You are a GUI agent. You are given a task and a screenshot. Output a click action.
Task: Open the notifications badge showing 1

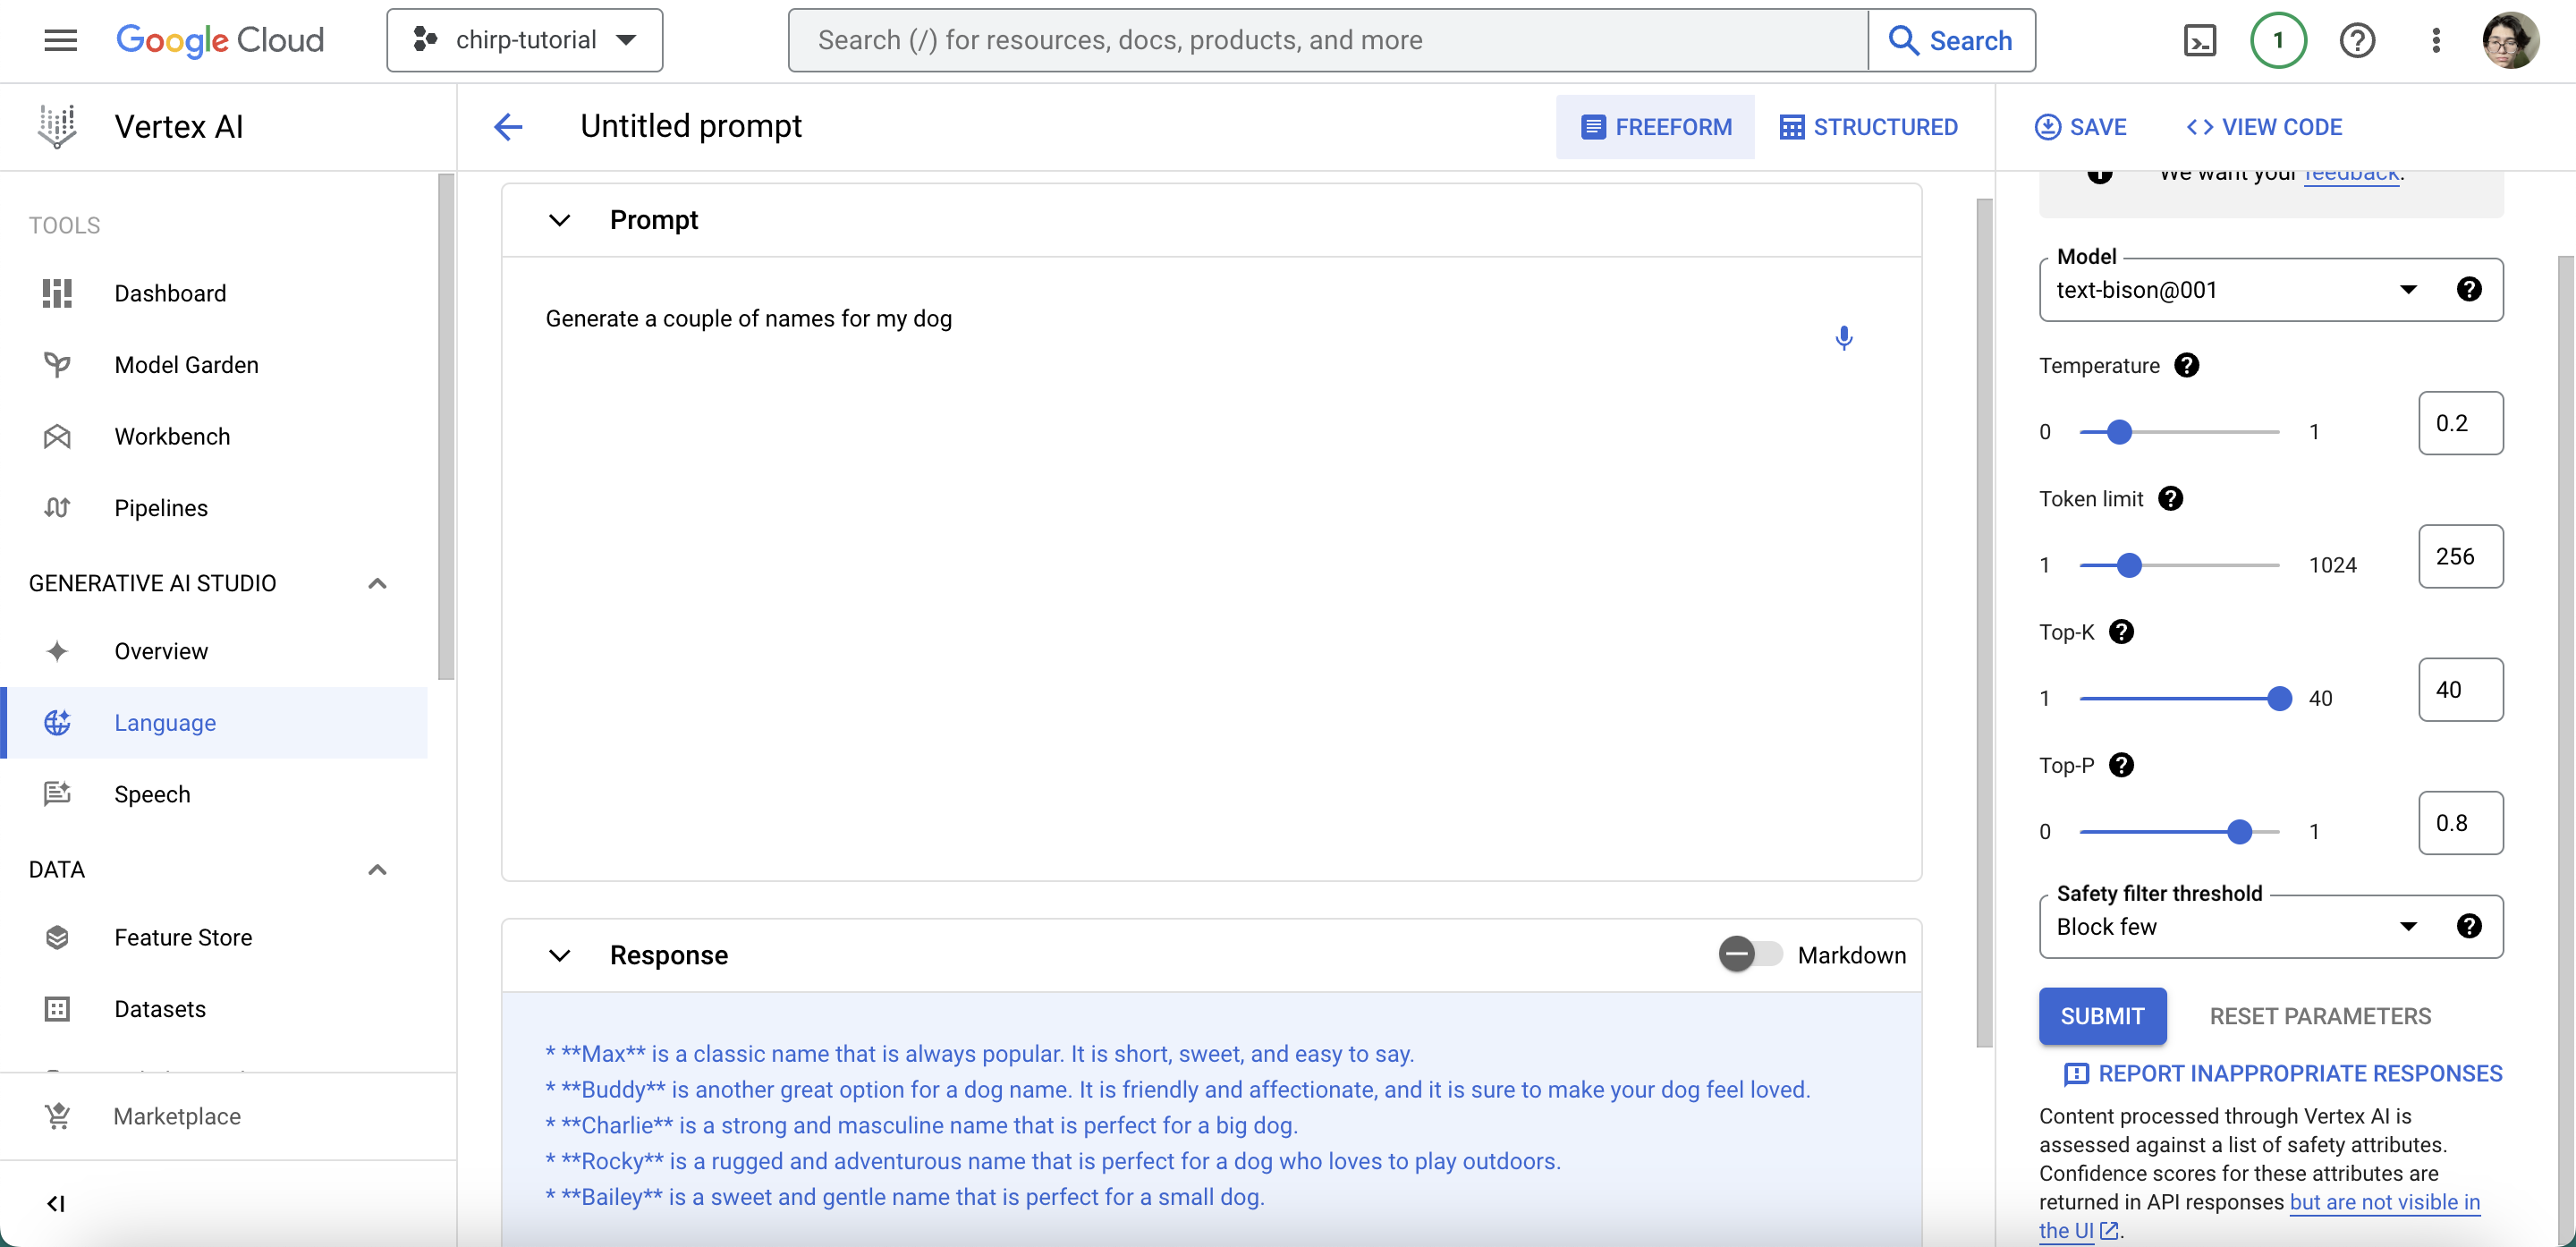point(2278,41)
